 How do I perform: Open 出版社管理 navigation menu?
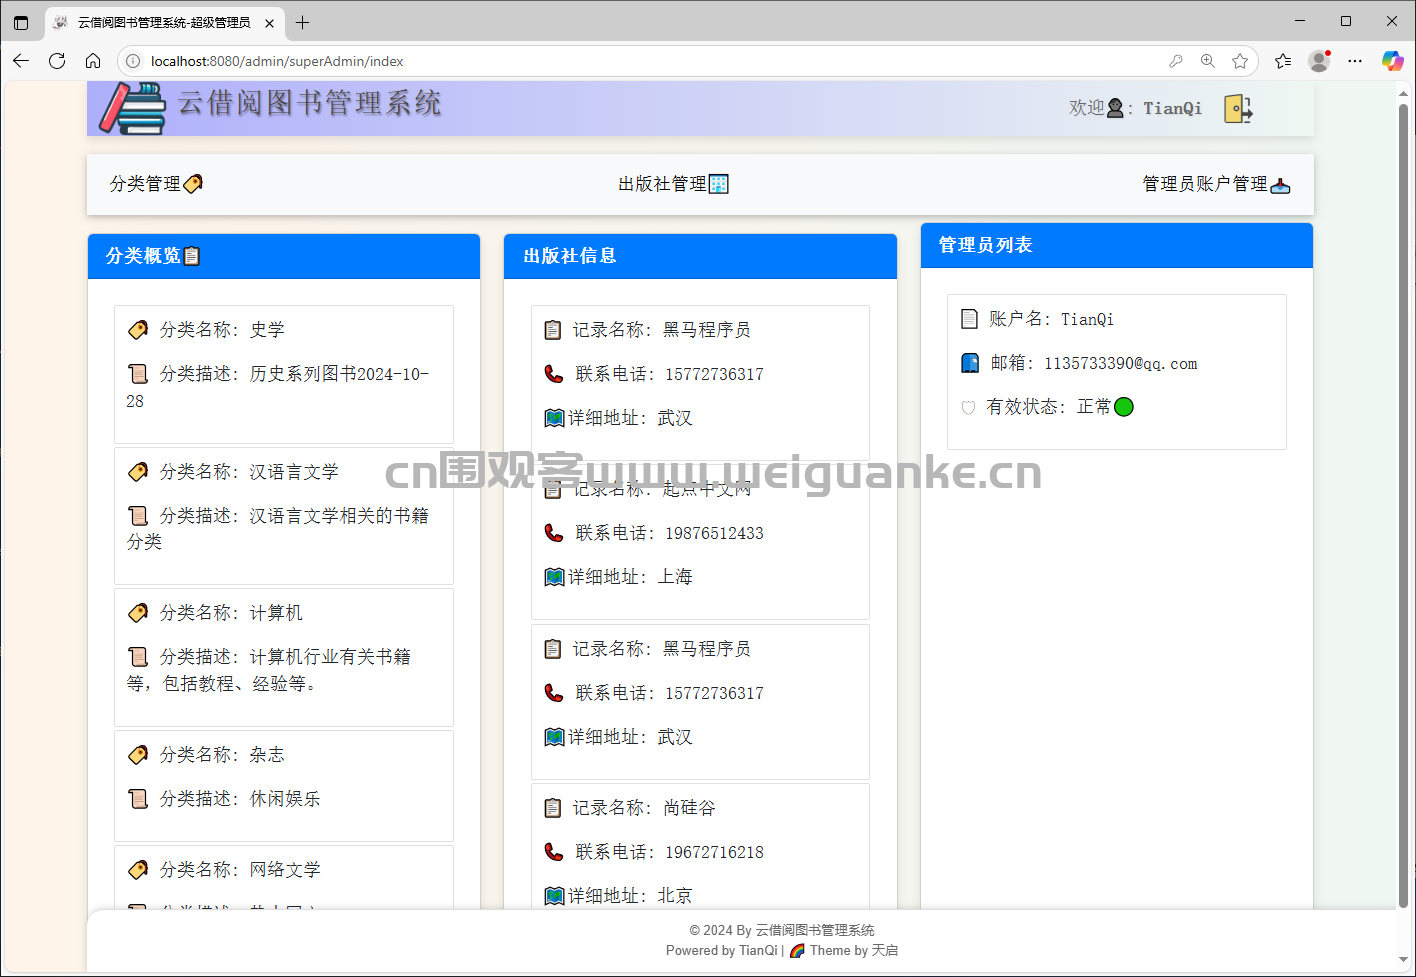tap(672, 184)
